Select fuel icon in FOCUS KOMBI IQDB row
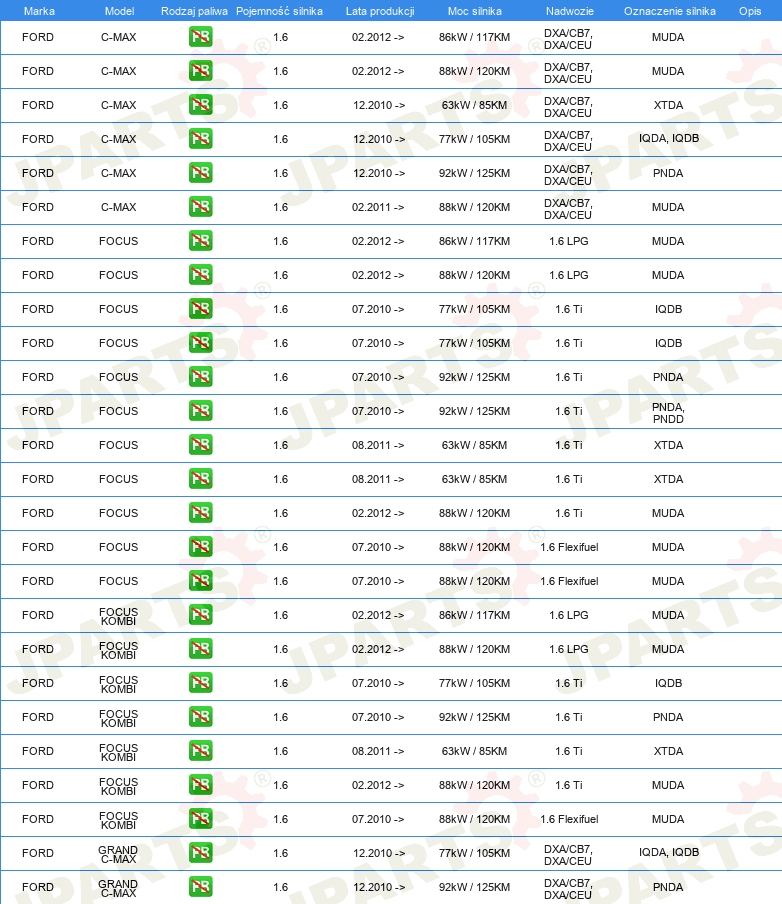The width and height of the screenshot is (782, 904). tap(201, 683)
